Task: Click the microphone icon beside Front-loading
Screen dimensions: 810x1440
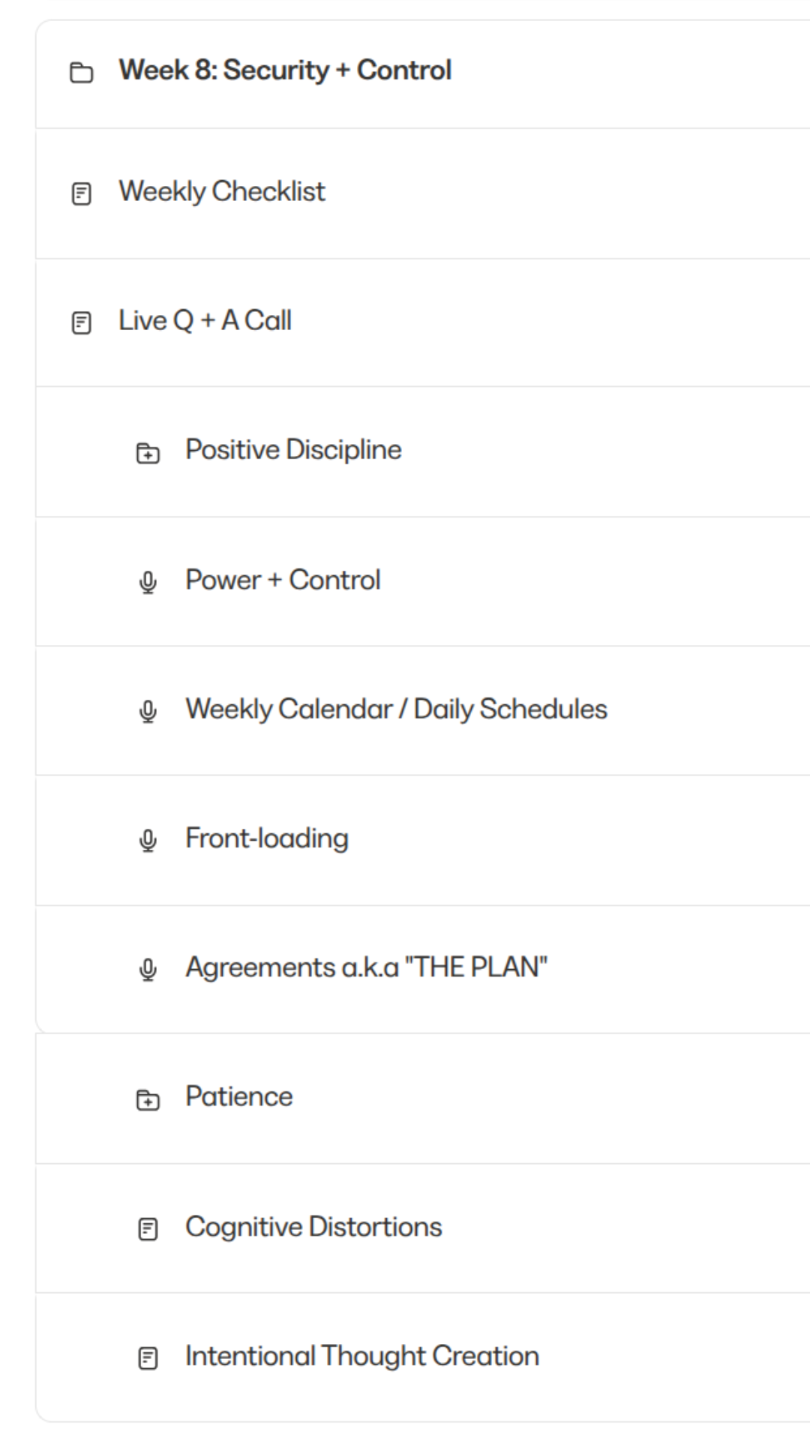Action: [x=148, y=840]
